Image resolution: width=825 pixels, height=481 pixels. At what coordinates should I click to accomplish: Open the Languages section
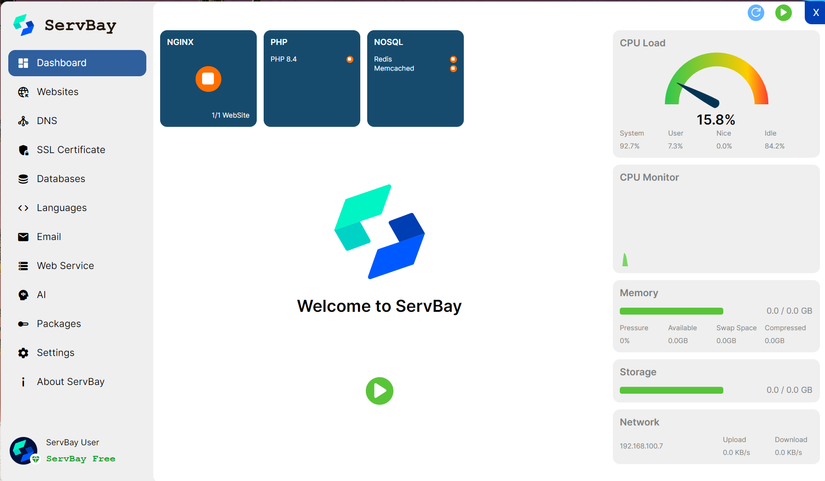pos(77,208)
